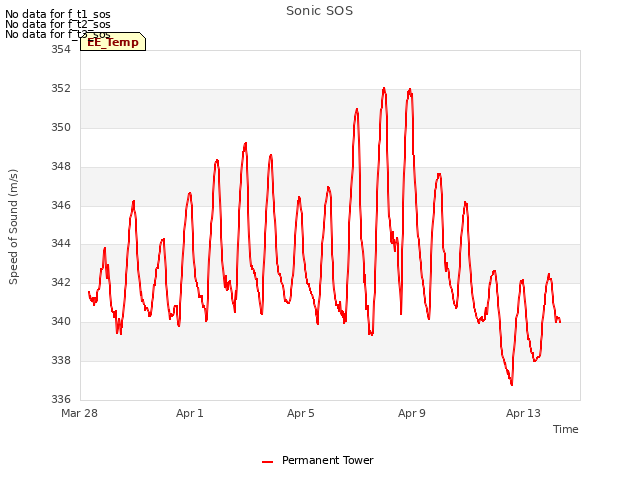The width and height of the screenshot is (640, 480).
Task: Click the Apr 9 x-axis tick label
Action: pyautogui.click(x=411, y=413)
